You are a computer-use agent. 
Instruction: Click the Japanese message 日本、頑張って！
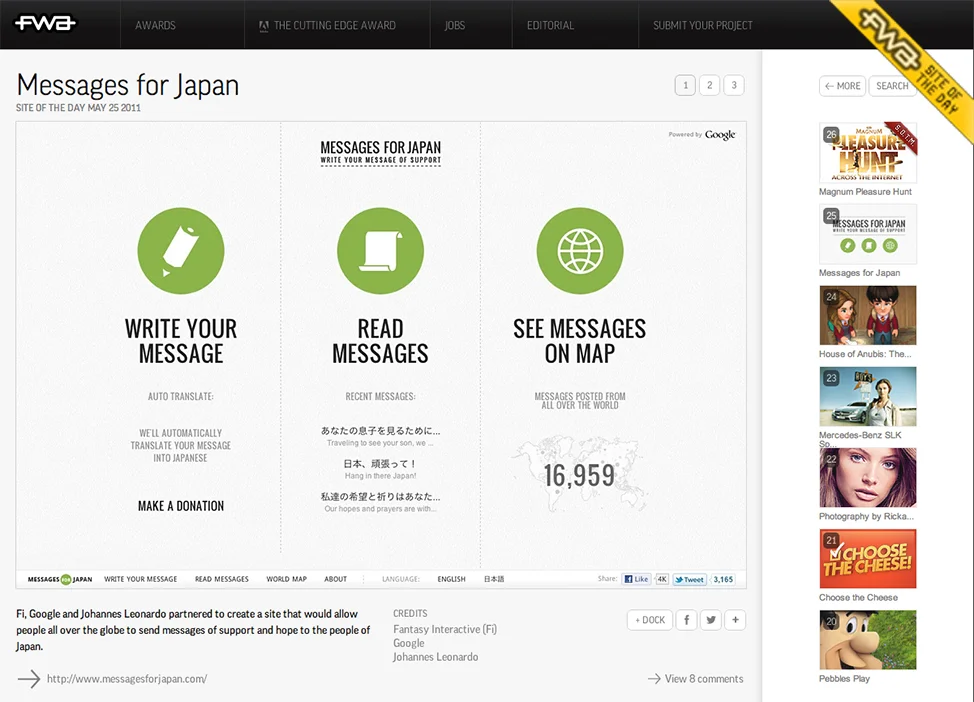tap(380, 464)
